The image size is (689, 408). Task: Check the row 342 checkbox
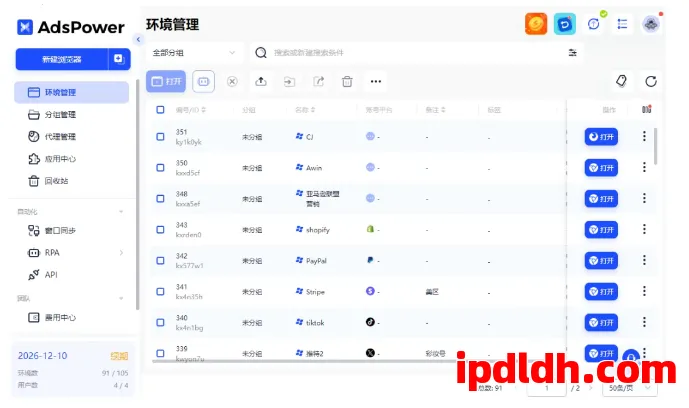click(160, 260)
